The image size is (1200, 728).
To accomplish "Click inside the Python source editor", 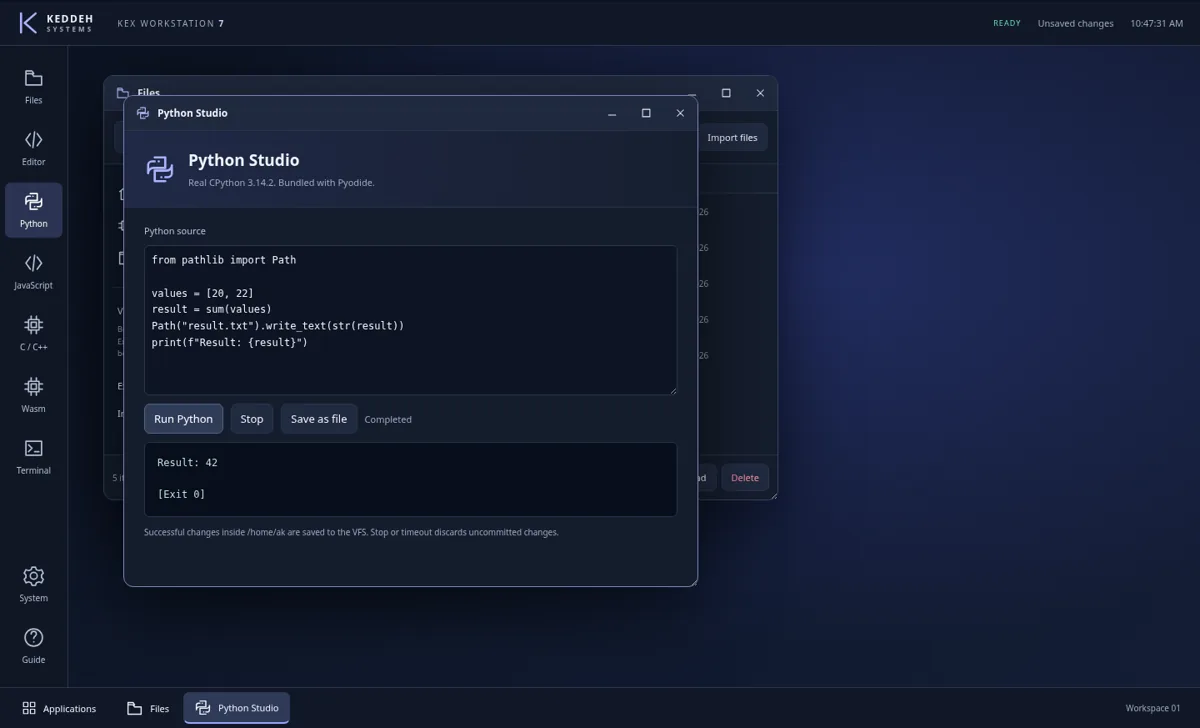I will click(x=410, y=320).
